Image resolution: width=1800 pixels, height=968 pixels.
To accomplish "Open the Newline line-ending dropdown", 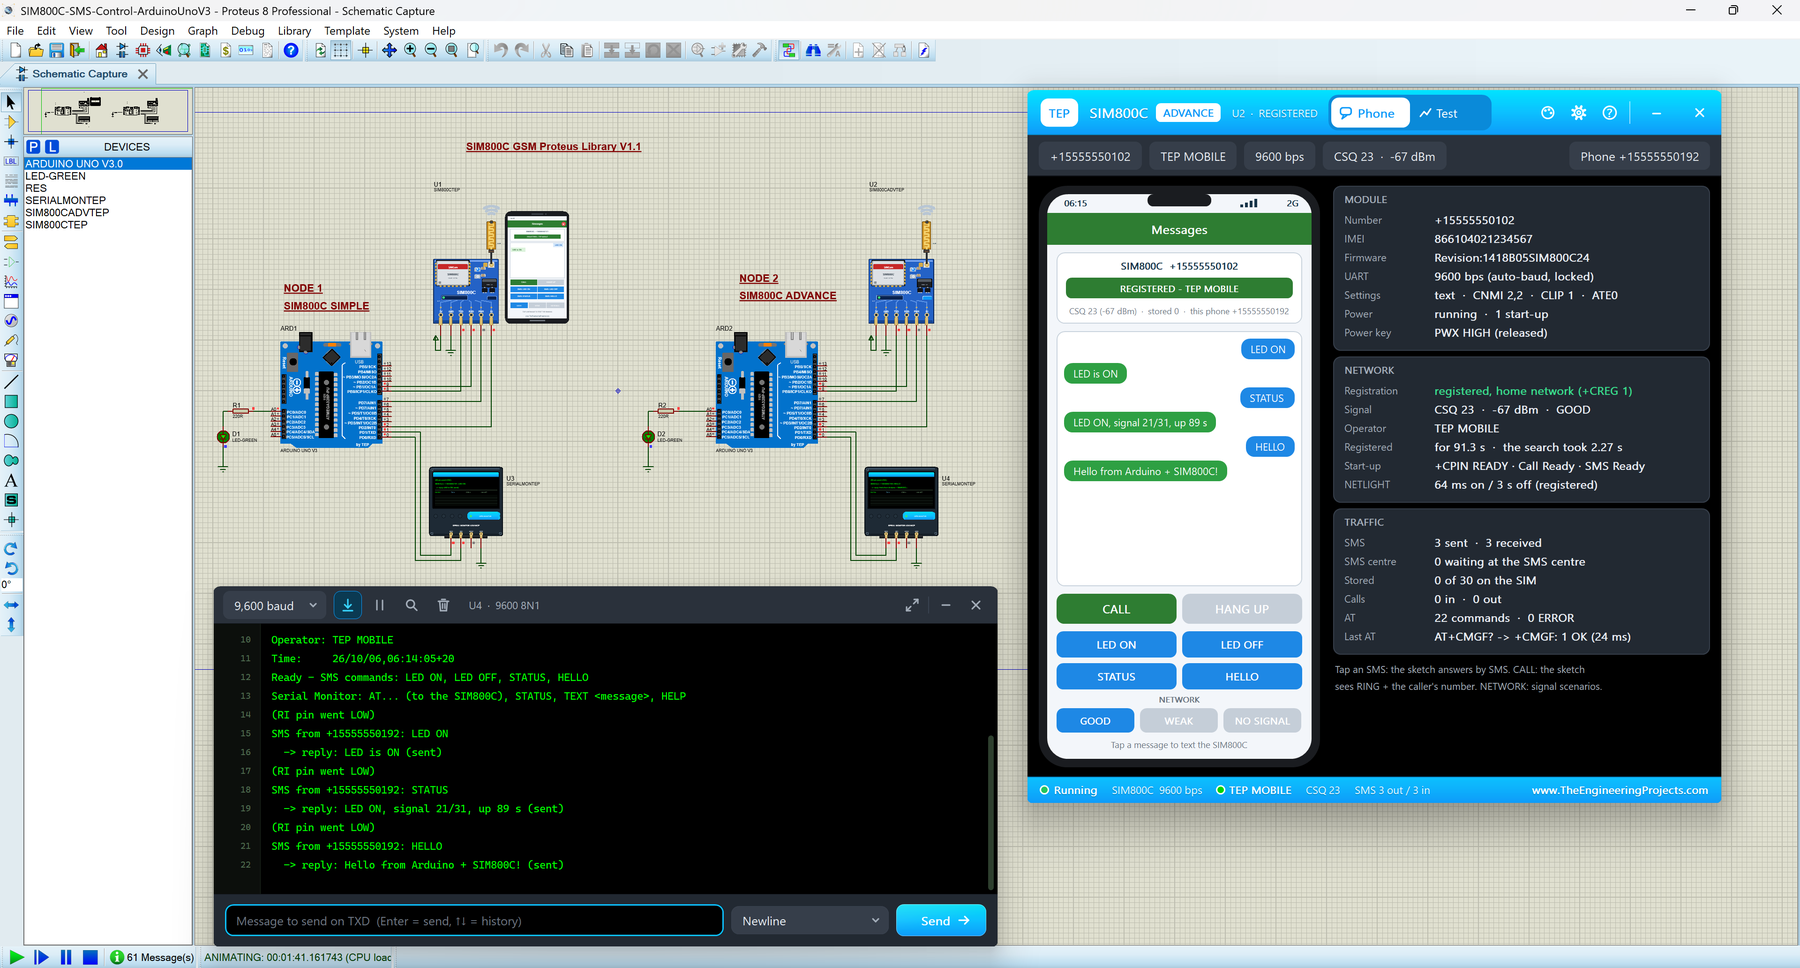I will pyautogui.click(x=810, y=921).
